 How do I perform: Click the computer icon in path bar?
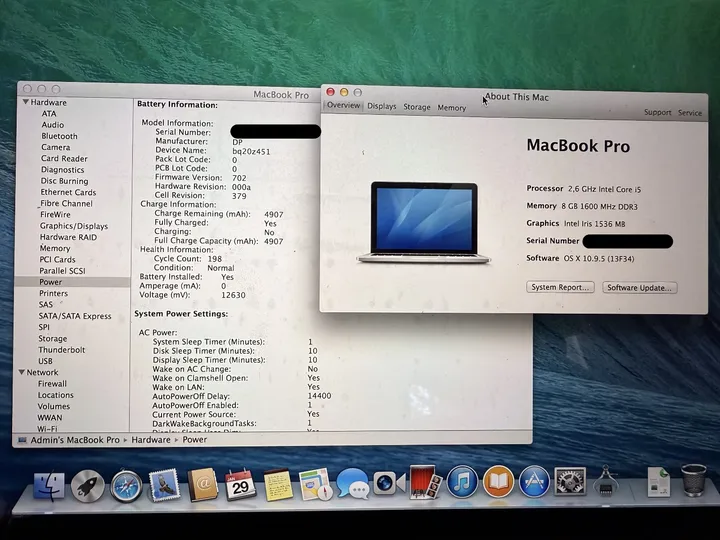[22, 440]
